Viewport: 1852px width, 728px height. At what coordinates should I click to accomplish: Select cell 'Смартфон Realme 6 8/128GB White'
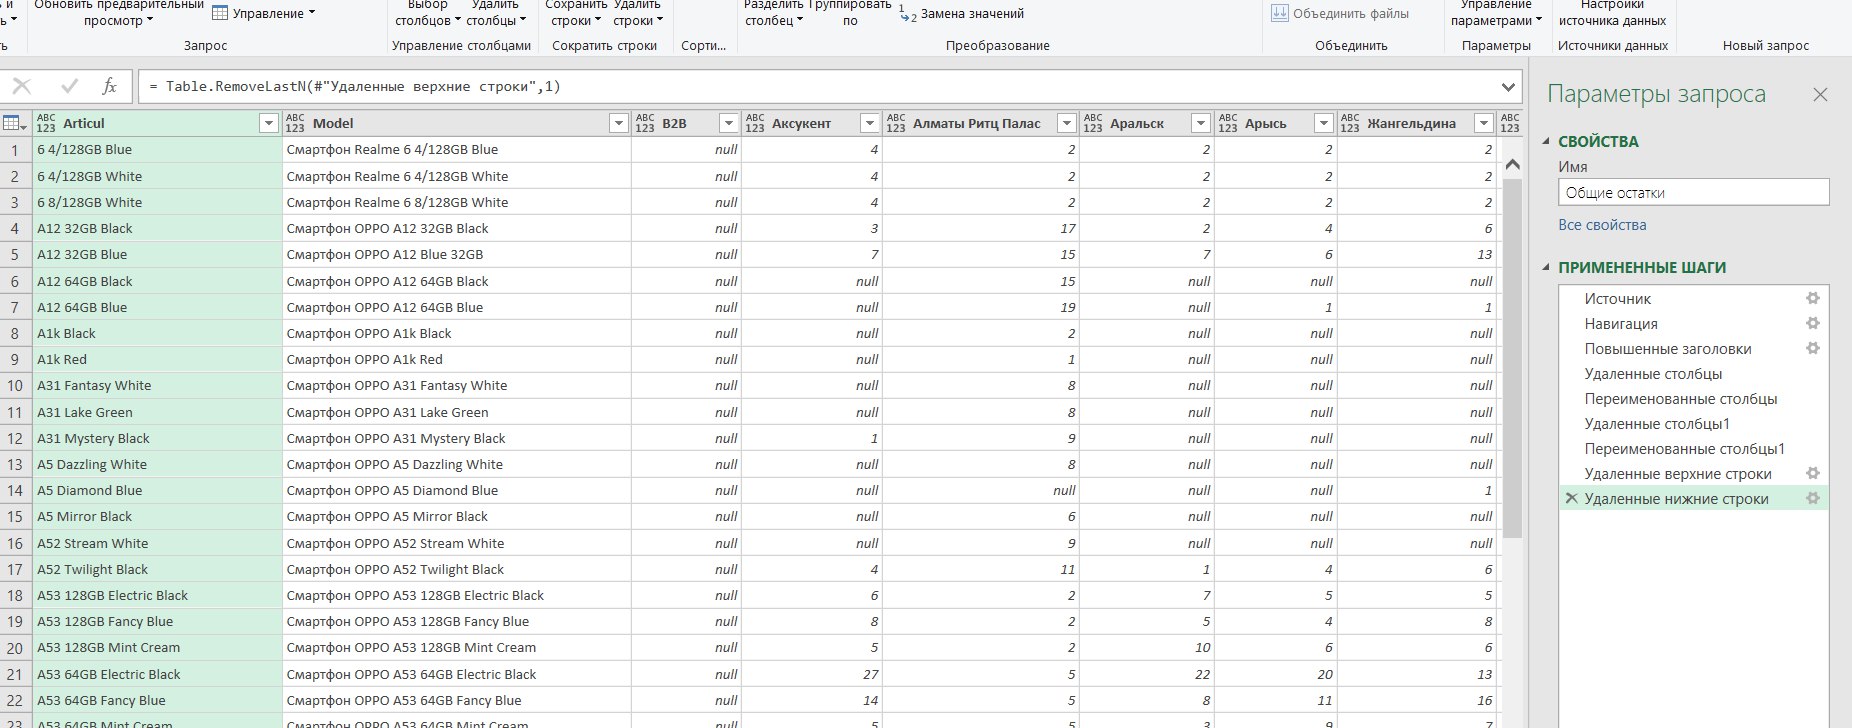point(456,202)
